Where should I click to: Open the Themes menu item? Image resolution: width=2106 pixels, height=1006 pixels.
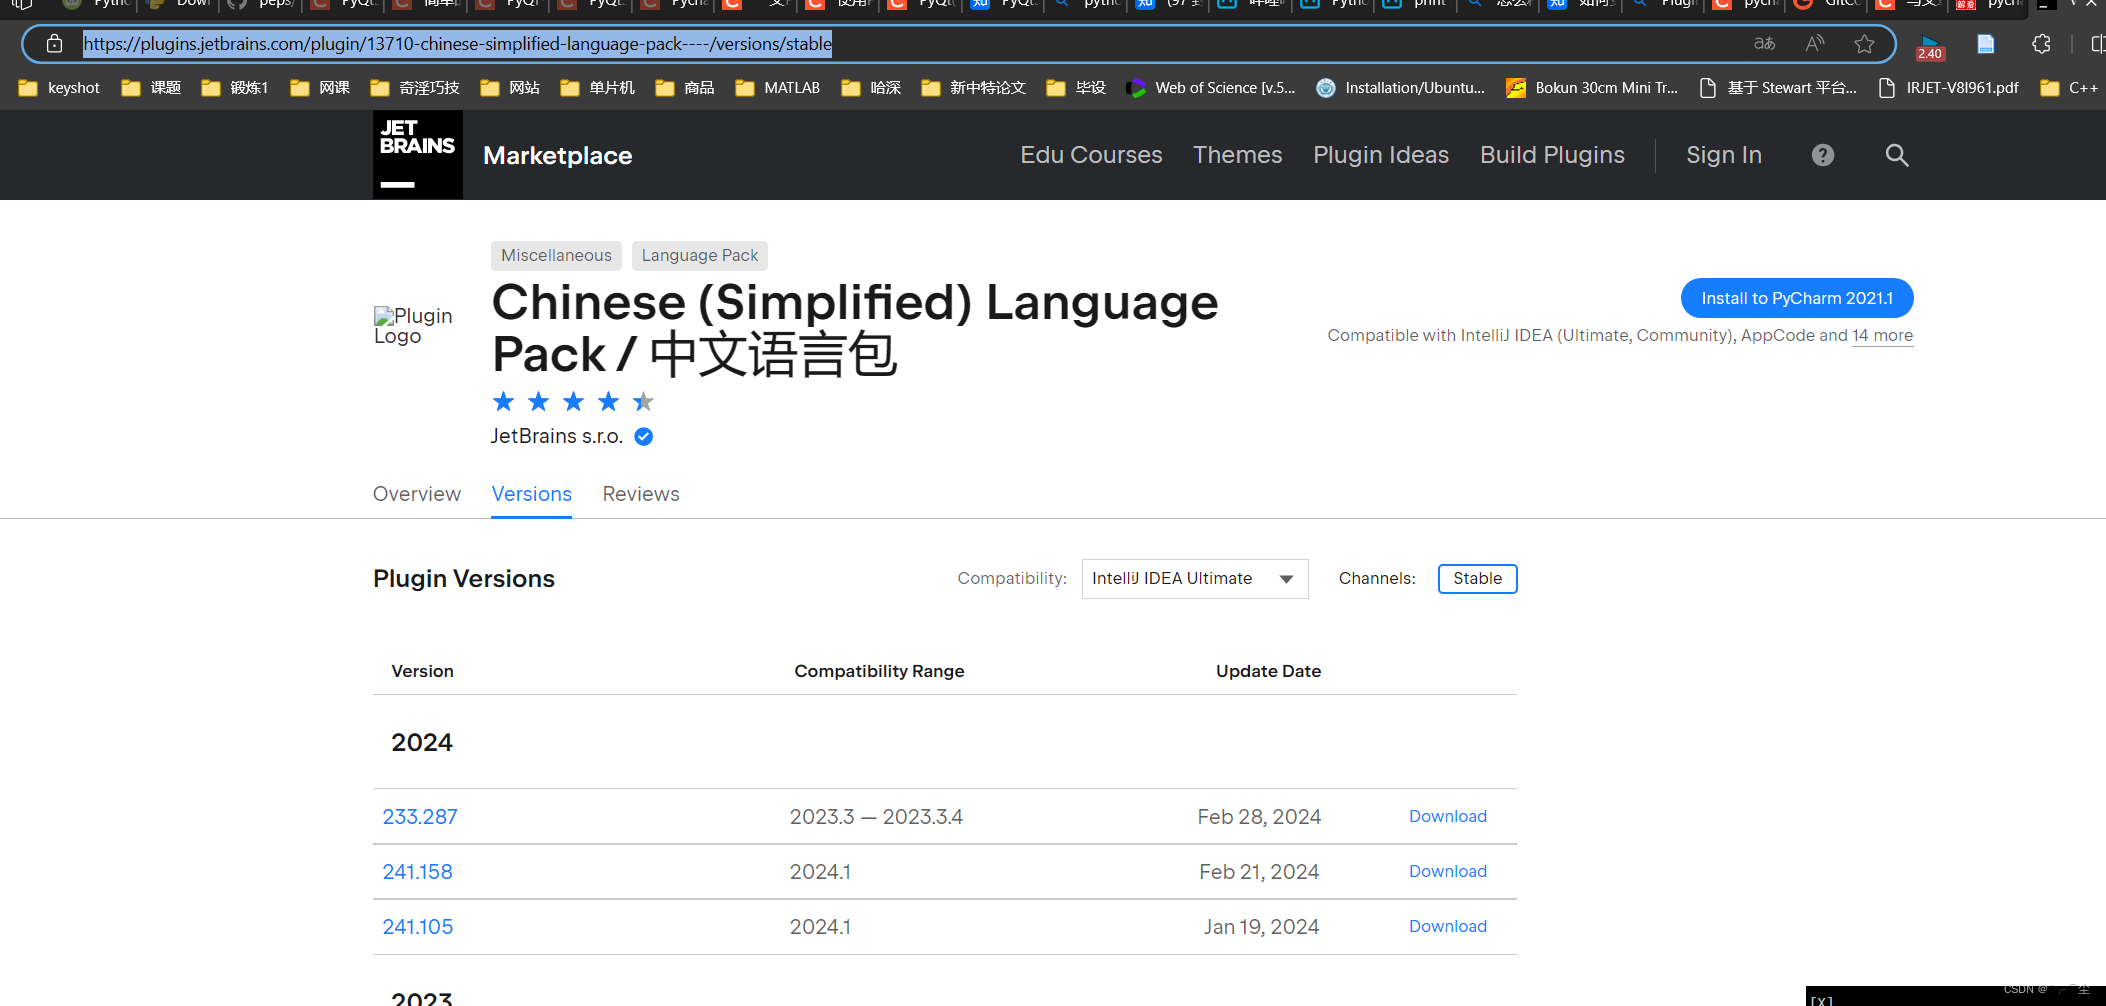pyautogui.click(x=1237, y=155)
